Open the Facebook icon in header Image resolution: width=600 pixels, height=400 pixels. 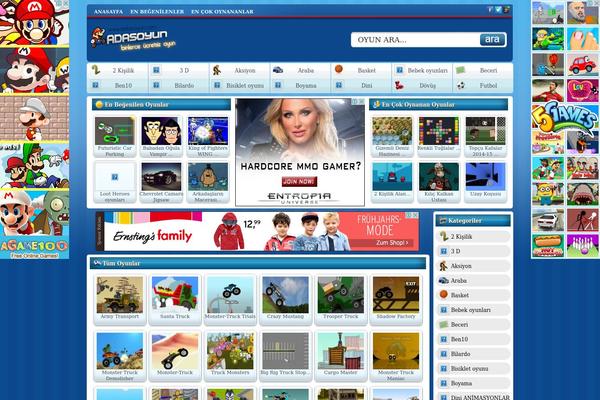coord(490,10)
